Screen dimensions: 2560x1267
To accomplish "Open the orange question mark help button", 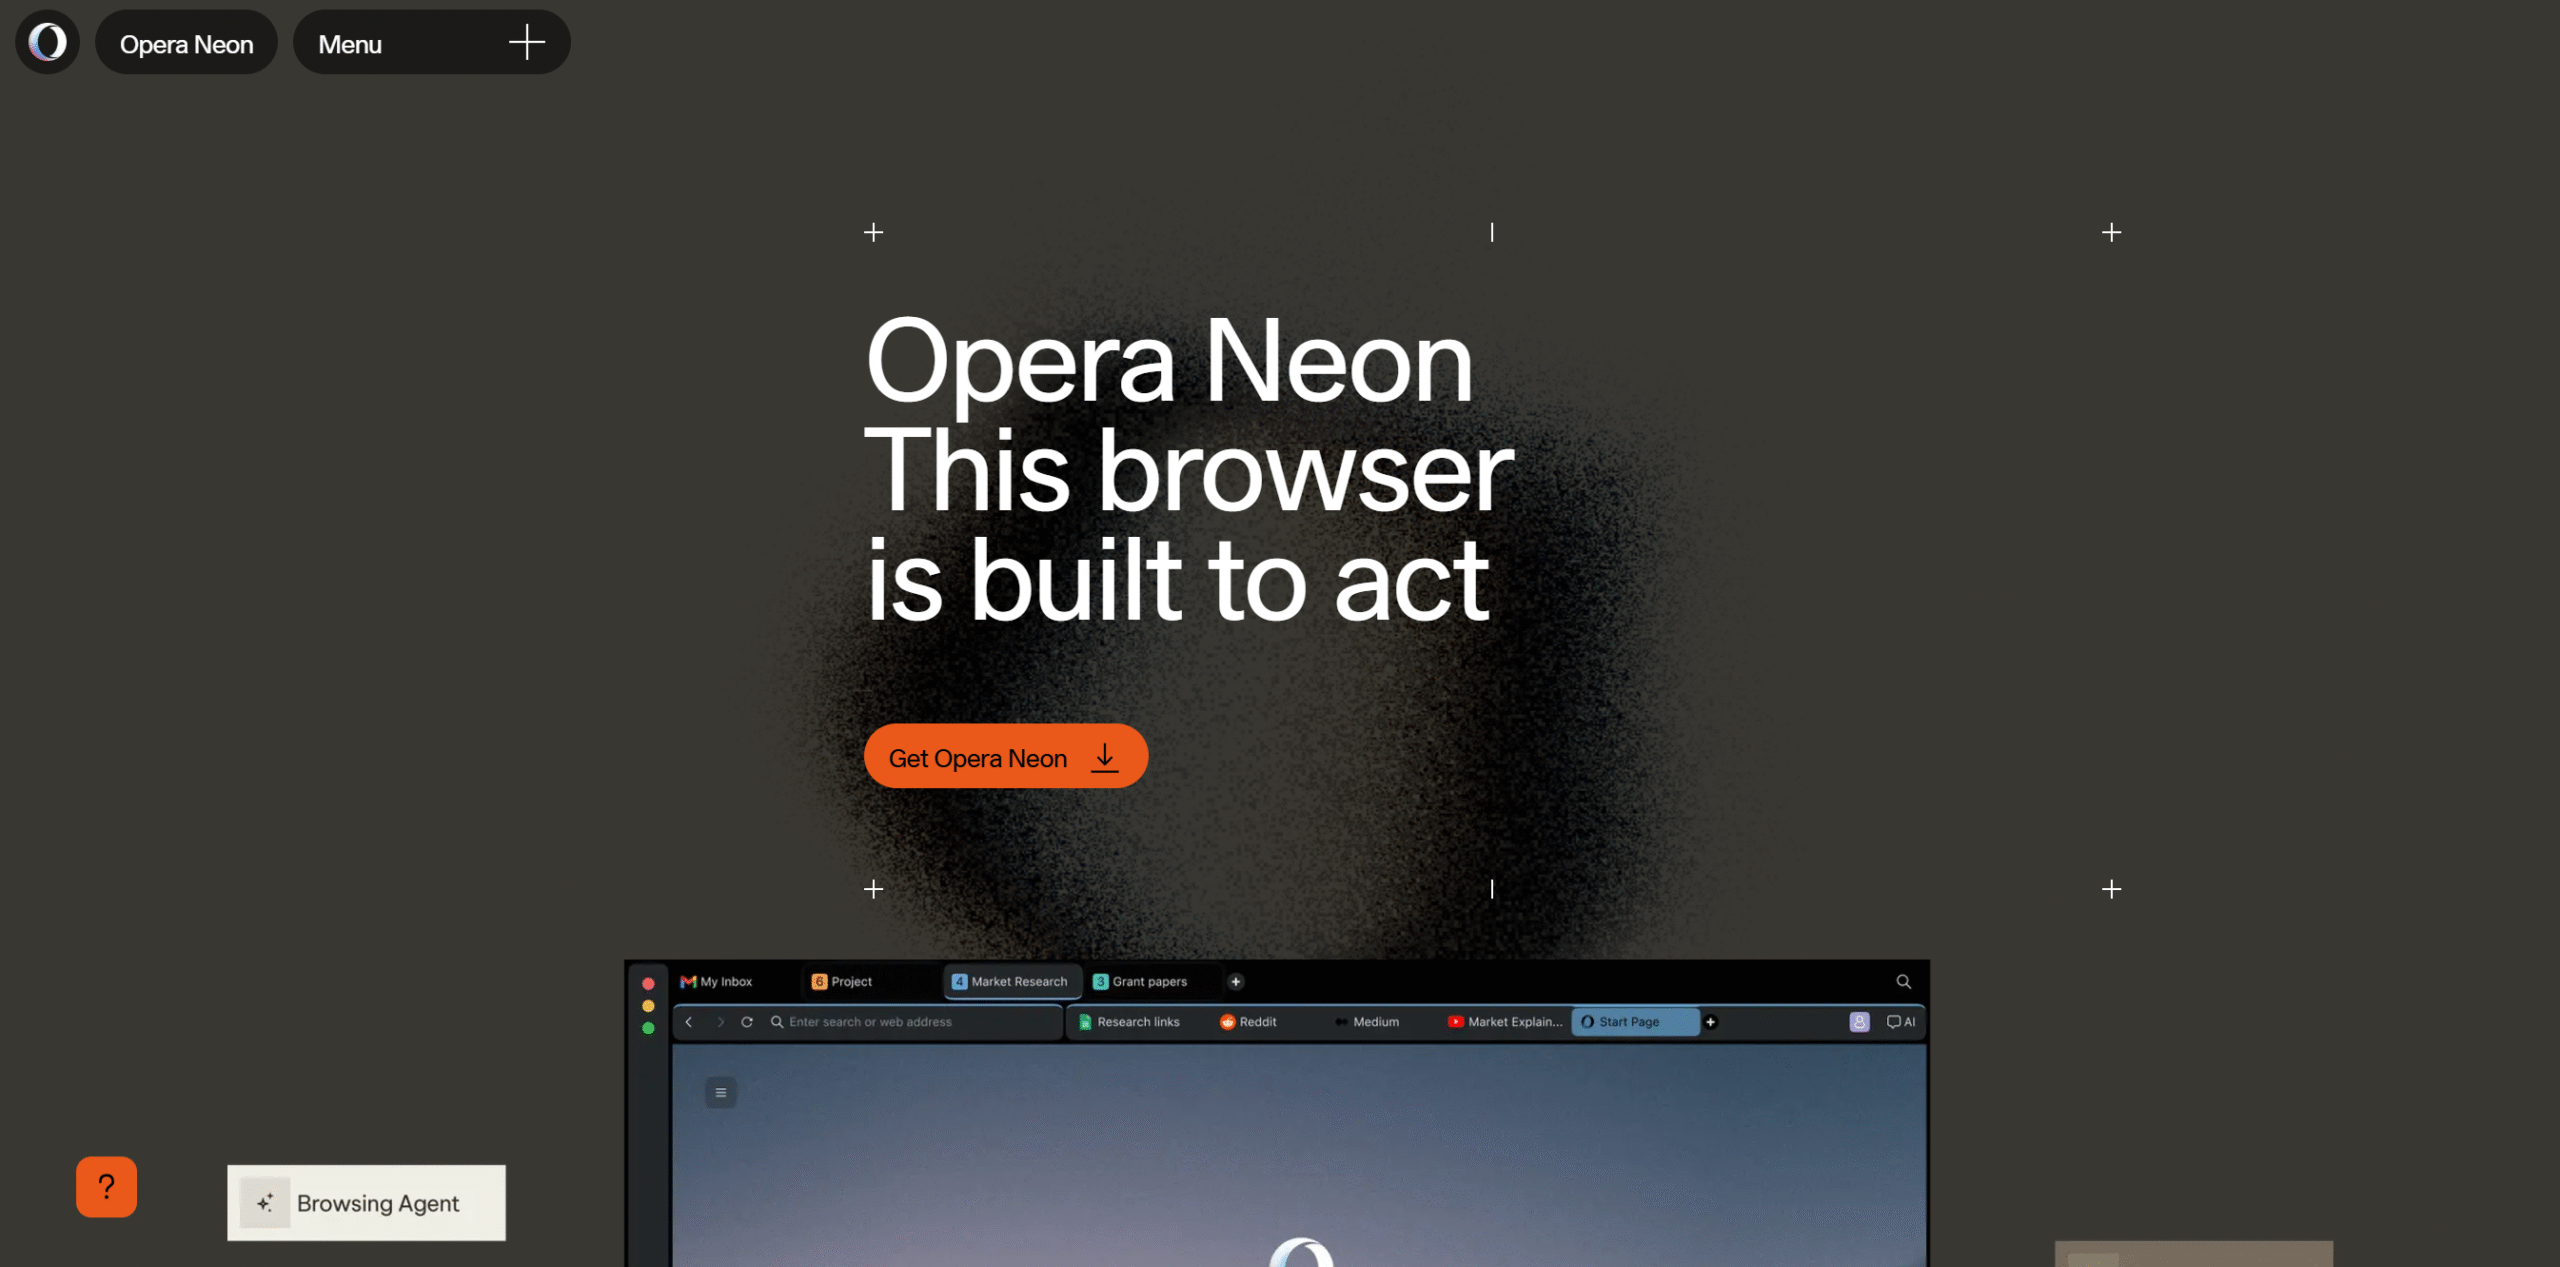I will click(x=106, y=1187).
